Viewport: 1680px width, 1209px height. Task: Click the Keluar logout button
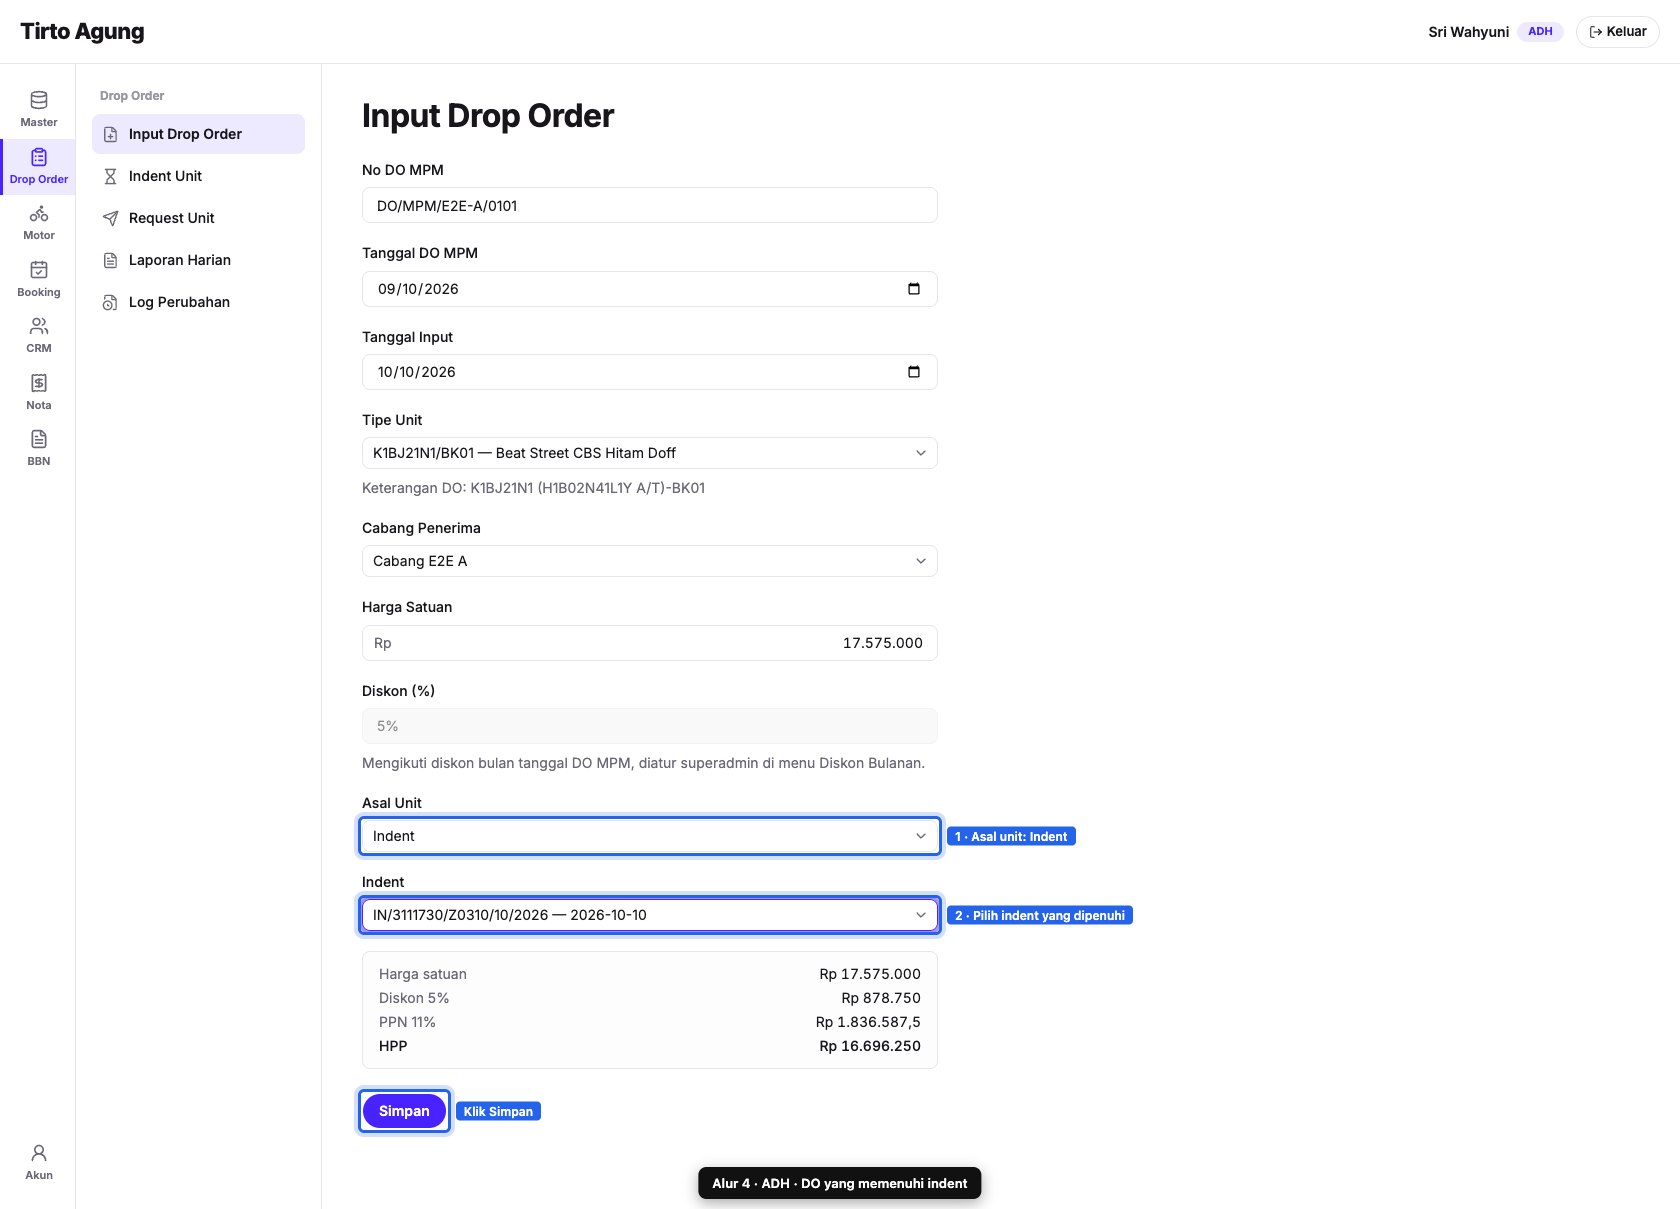click(1617, 32)
